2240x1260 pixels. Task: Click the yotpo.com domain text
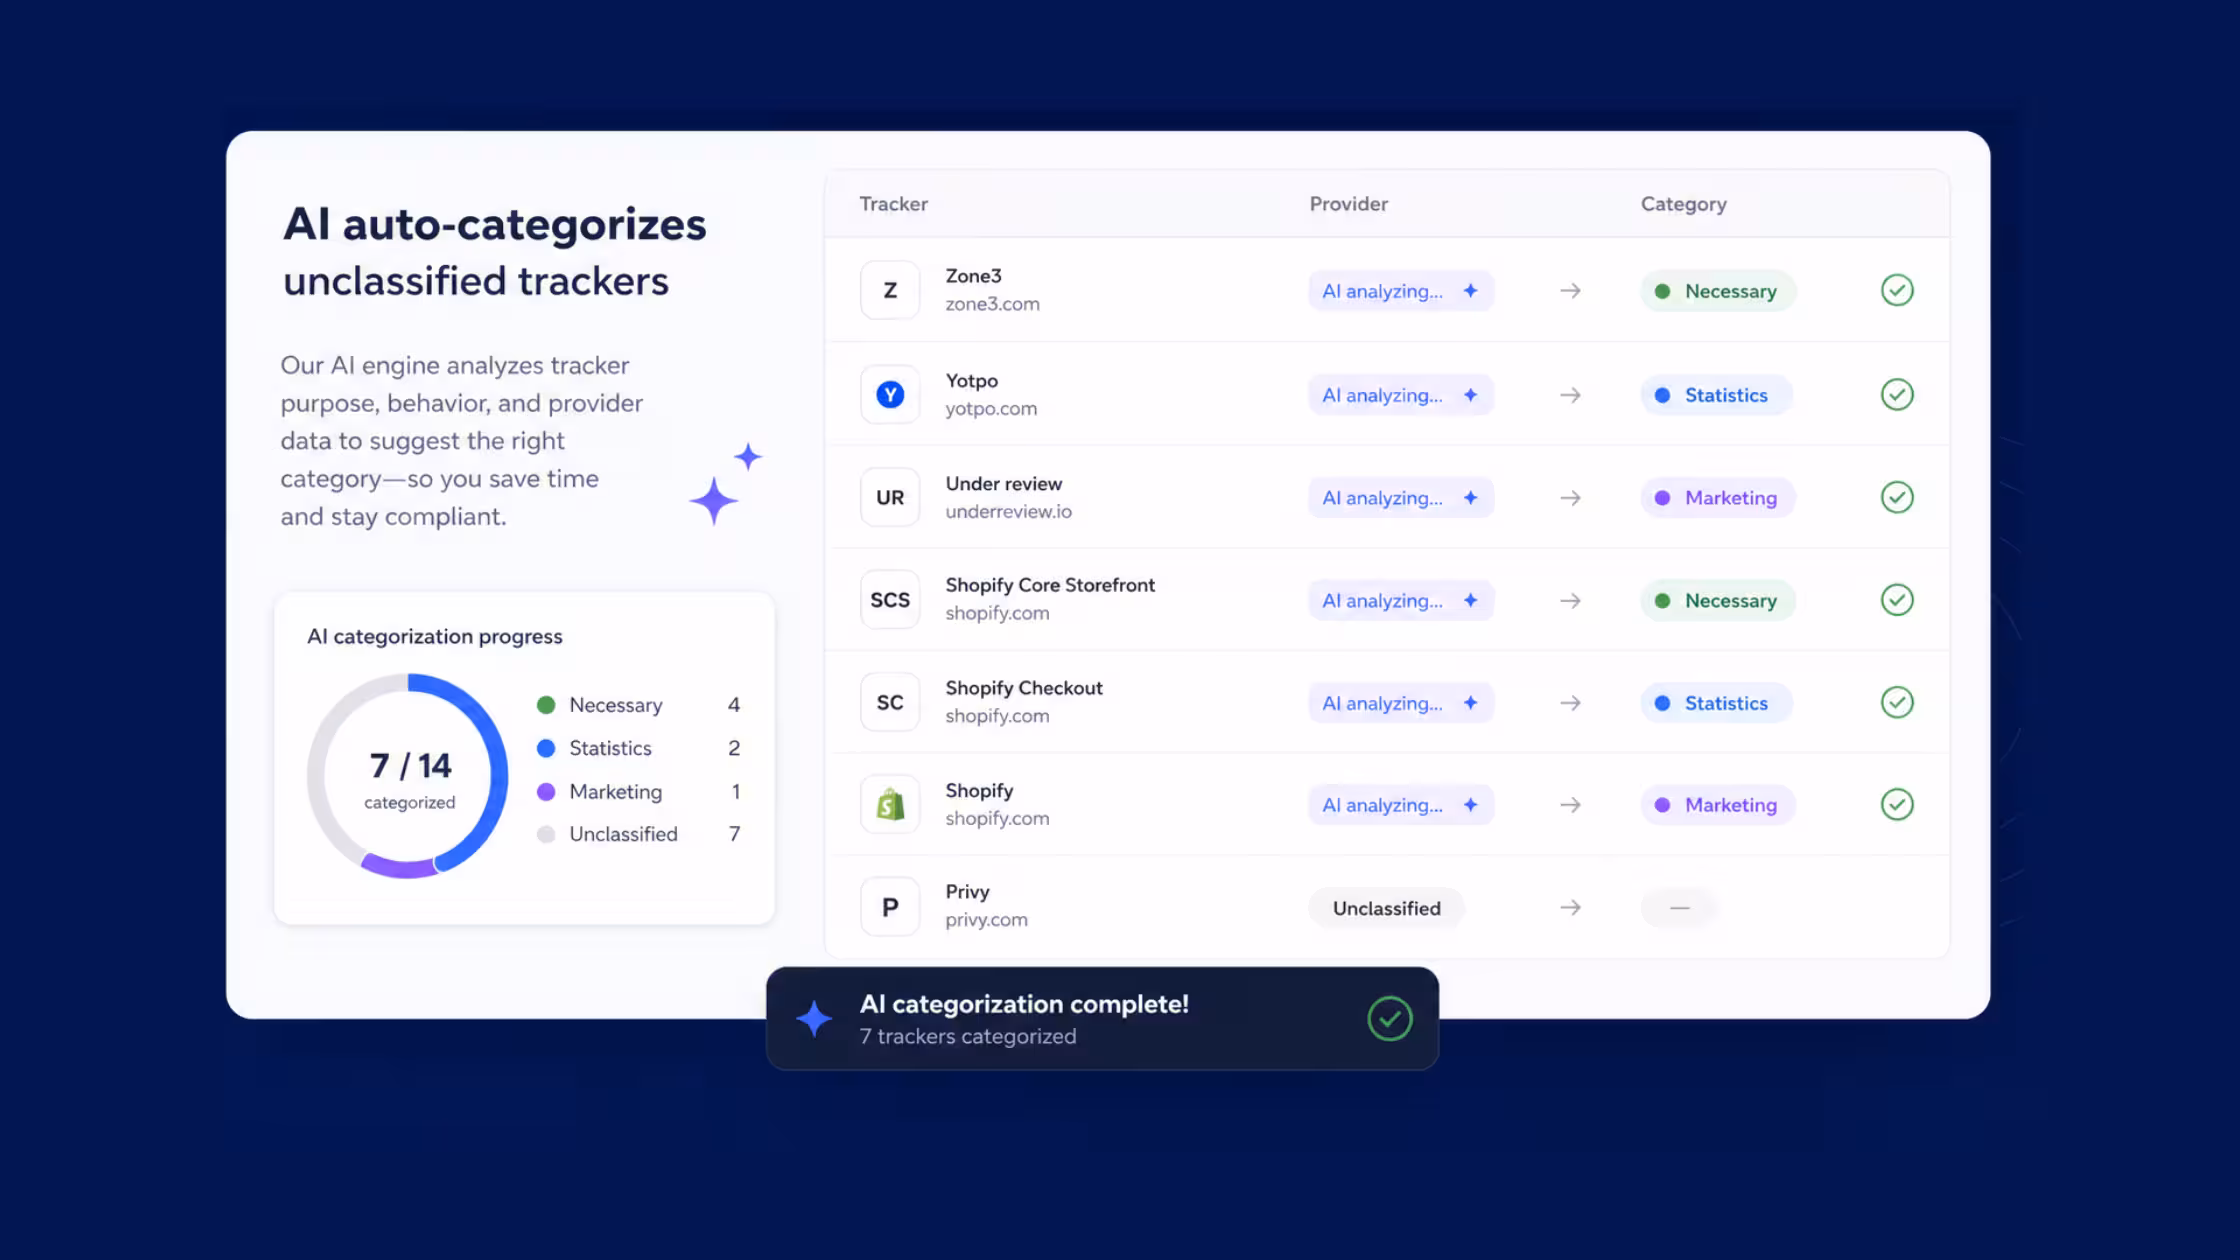pyautogui.click(x=991, y=409)
